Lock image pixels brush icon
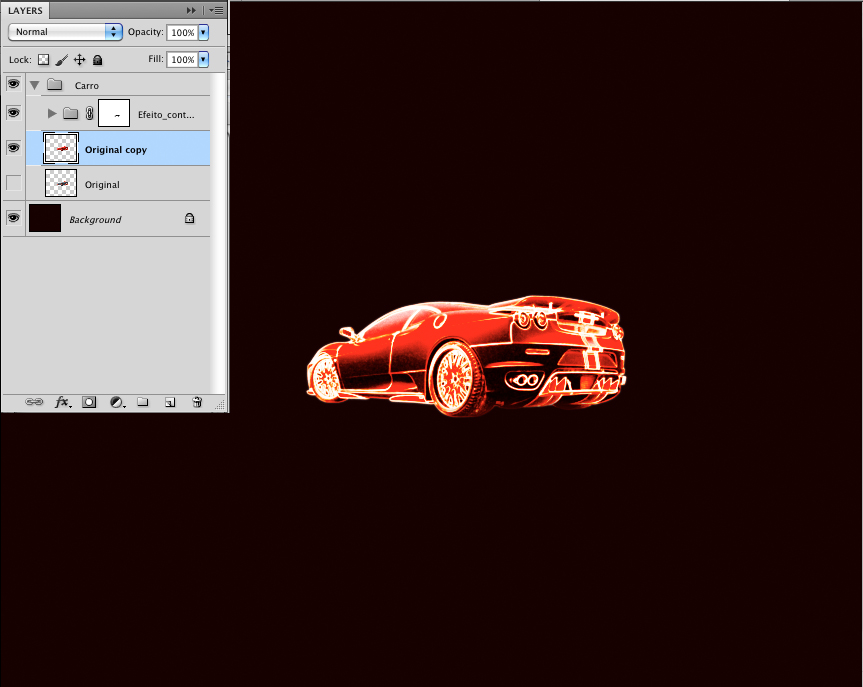 pos(62,59)
